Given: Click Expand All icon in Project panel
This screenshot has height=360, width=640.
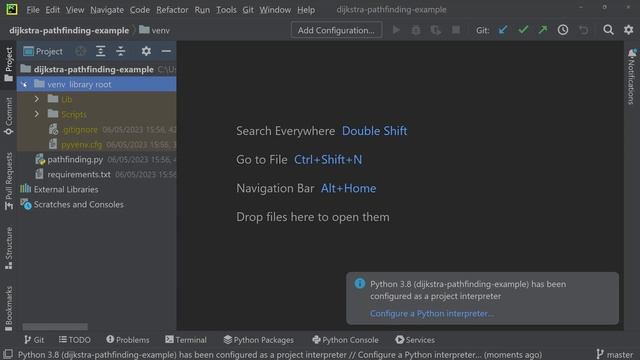Looking at the screenshot, I should click(x=100, y=51).
